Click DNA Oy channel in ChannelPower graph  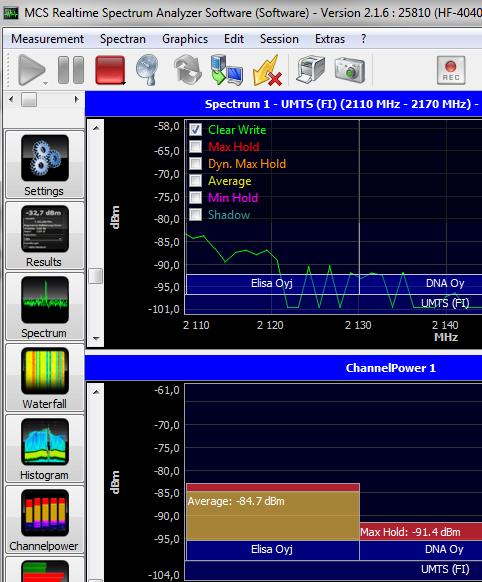coord(421,549)
